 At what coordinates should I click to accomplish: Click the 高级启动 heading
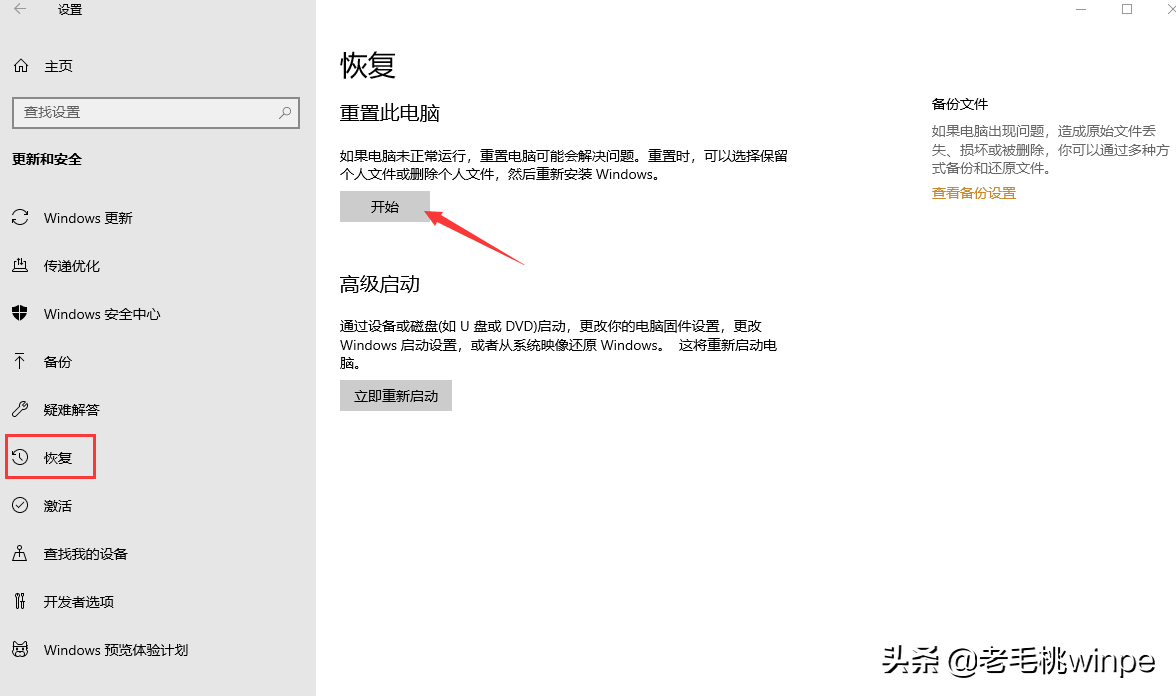pyautogui.click(x=380, y=284)
